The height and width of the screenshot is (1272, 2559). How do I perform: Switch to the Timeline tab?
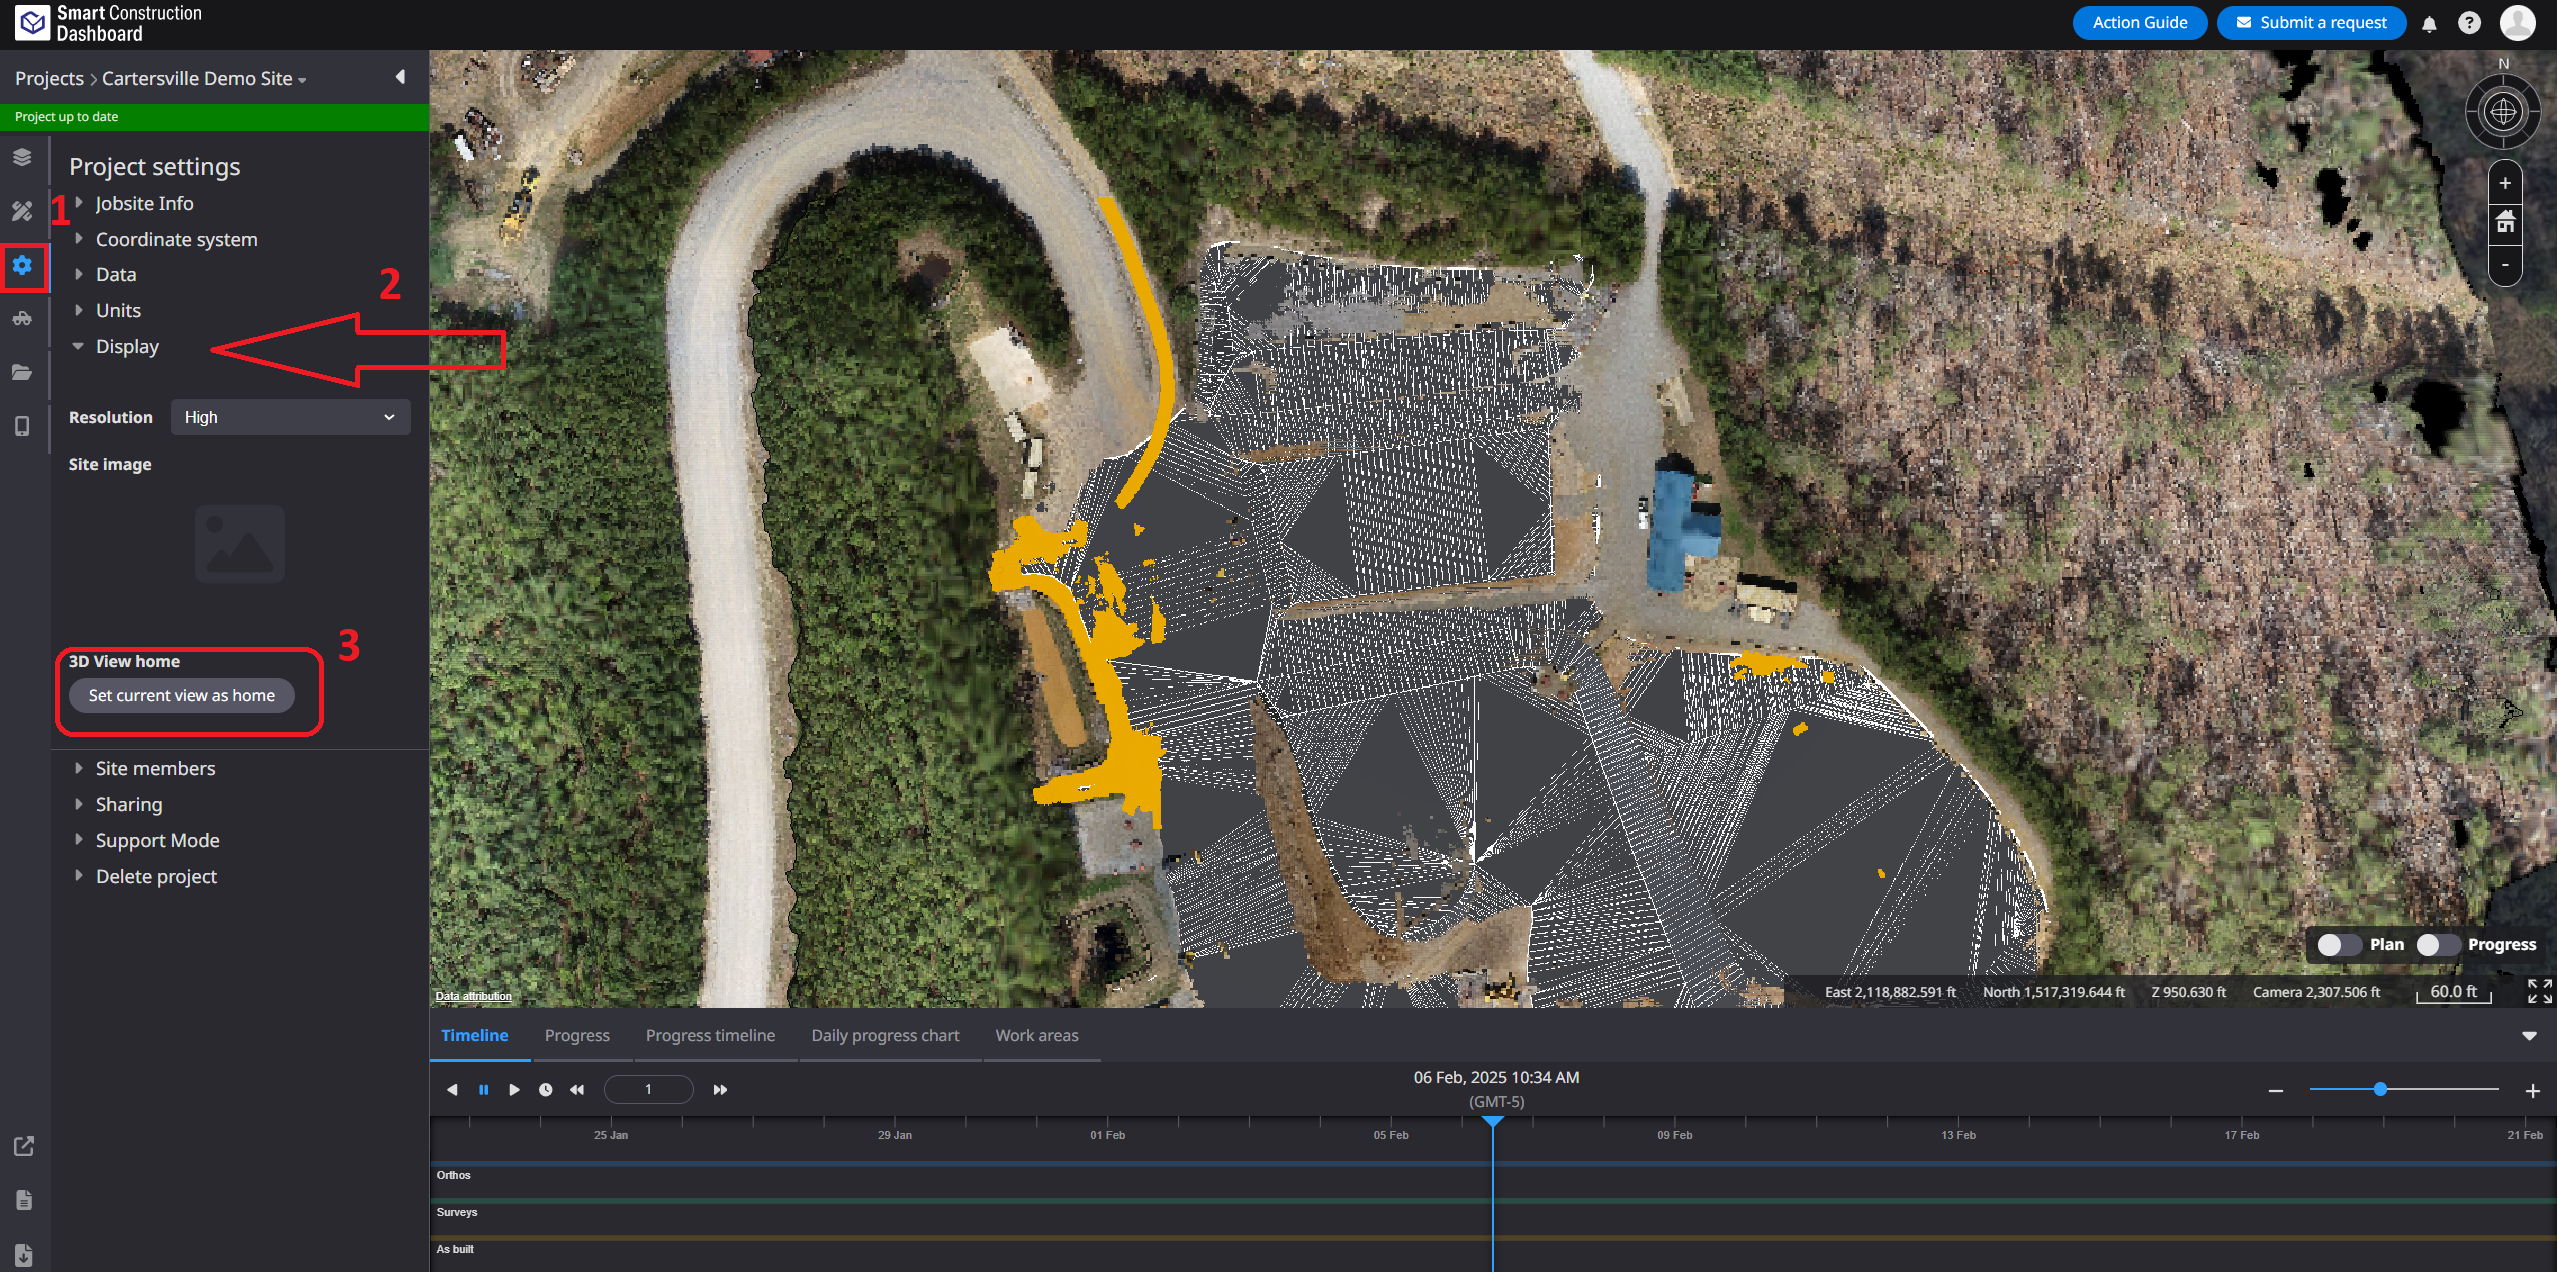click(475, 1036)
